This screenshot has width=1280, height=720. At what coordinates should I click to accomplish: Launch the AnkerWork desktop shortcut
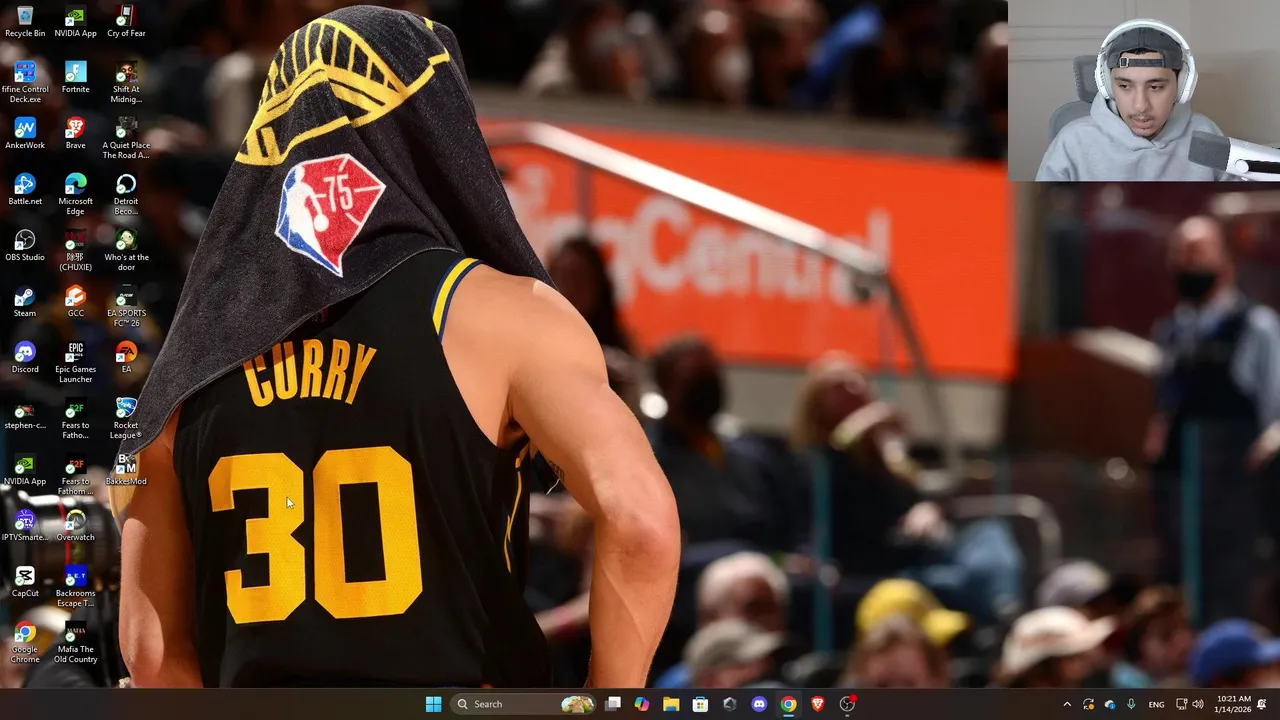click(25, 134)
